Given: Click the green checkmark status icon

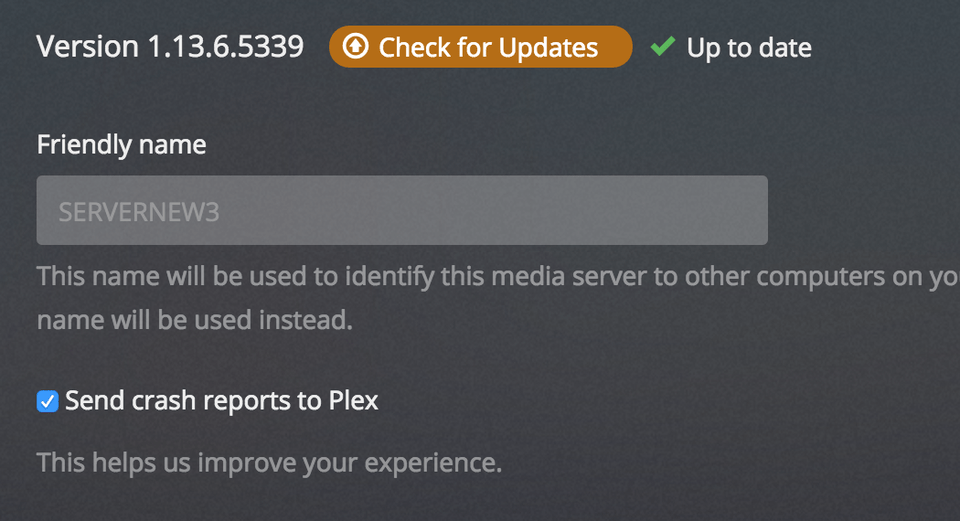Looking at the screenshot, I should [x=662, y=46].
